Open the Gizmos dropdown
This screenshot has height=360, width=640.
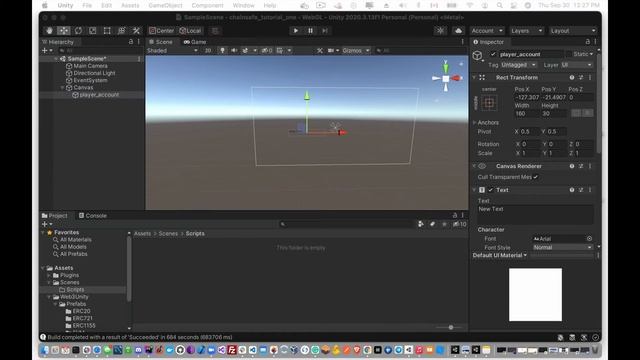[x=356, y=51]
